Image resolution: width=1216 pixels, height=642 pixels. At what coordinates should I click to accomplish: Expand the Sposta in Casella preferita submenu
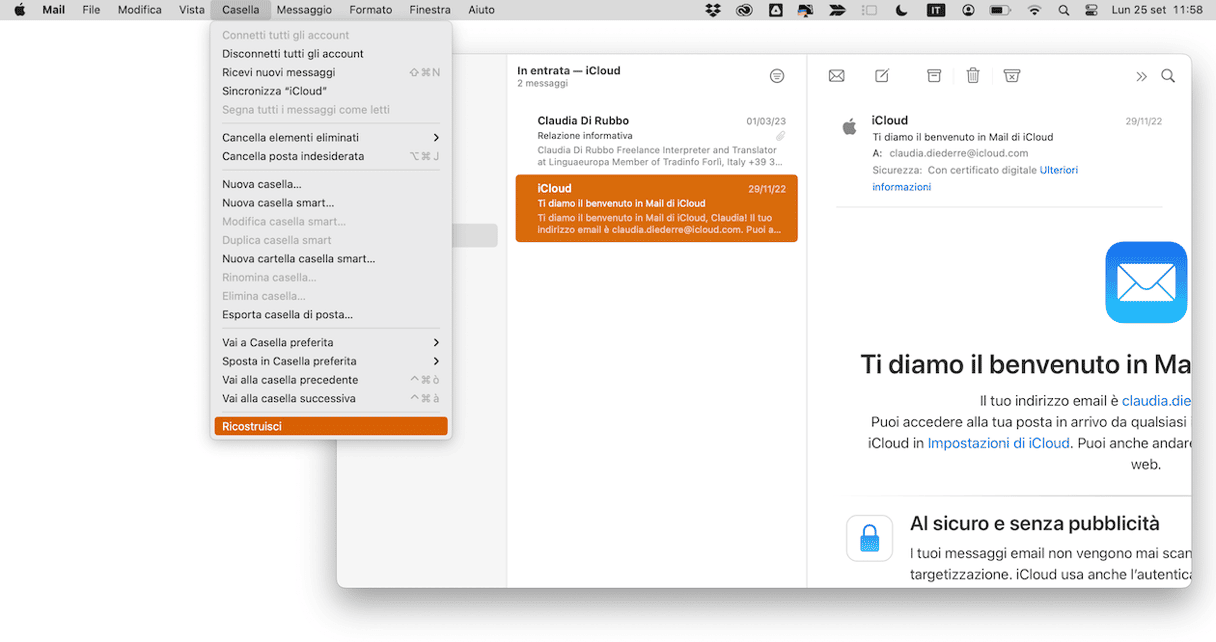pos(331,361)
